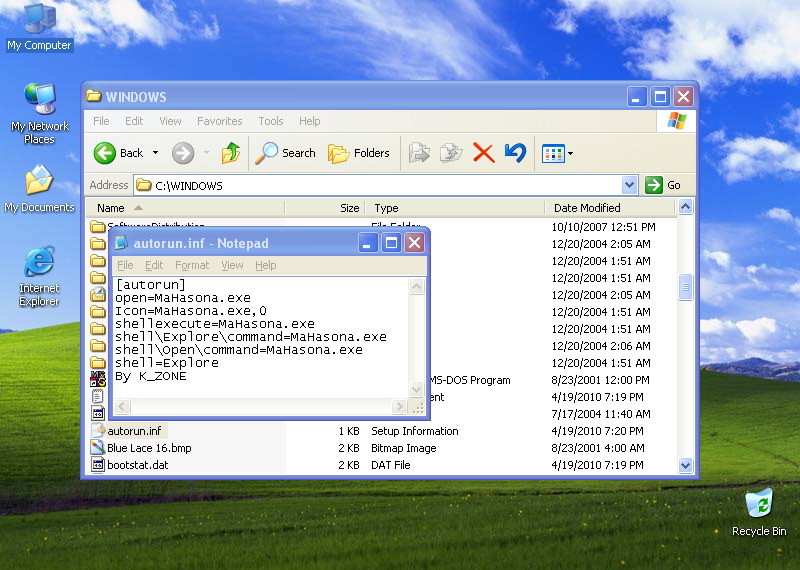Click the Explorer vertical scrollbar thumb

click(685, 287)
